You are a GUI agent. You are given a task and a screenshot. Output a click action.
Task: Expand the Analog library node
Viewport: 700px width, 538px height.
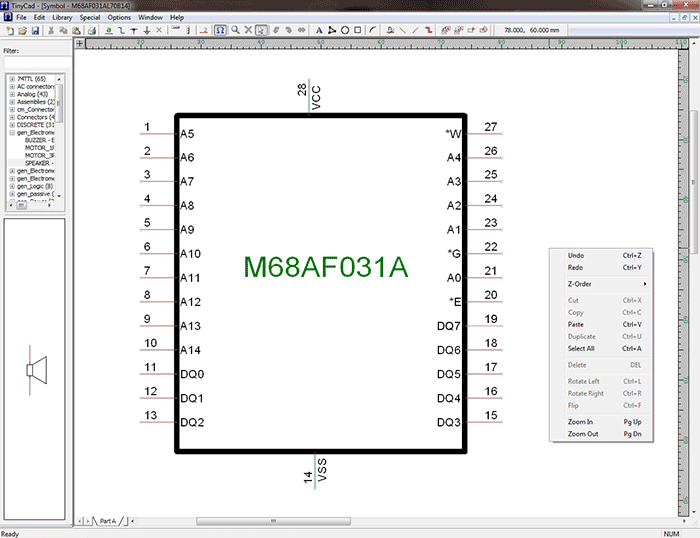point(12,94)
